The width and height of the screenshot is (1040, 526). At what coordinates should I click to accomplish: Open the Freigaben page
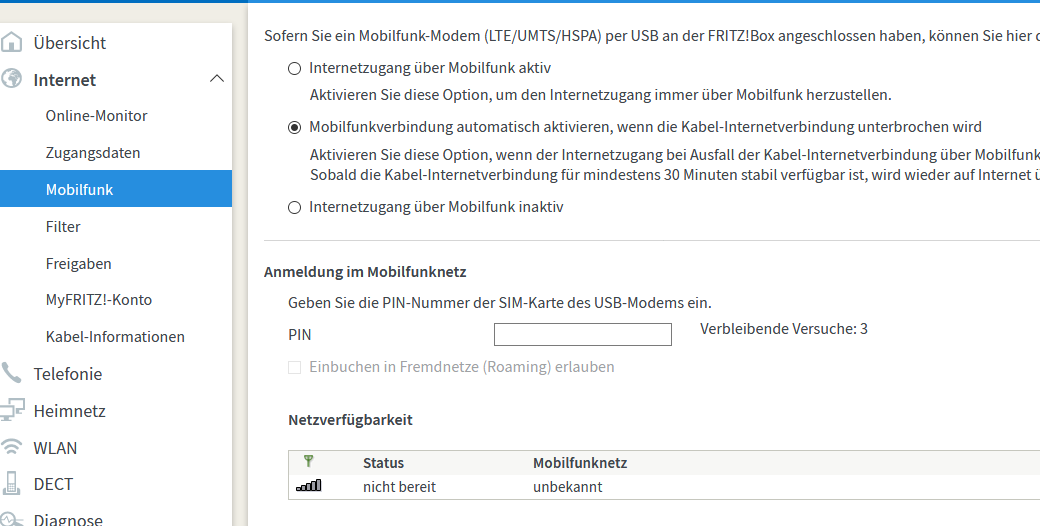click(78, 264)
